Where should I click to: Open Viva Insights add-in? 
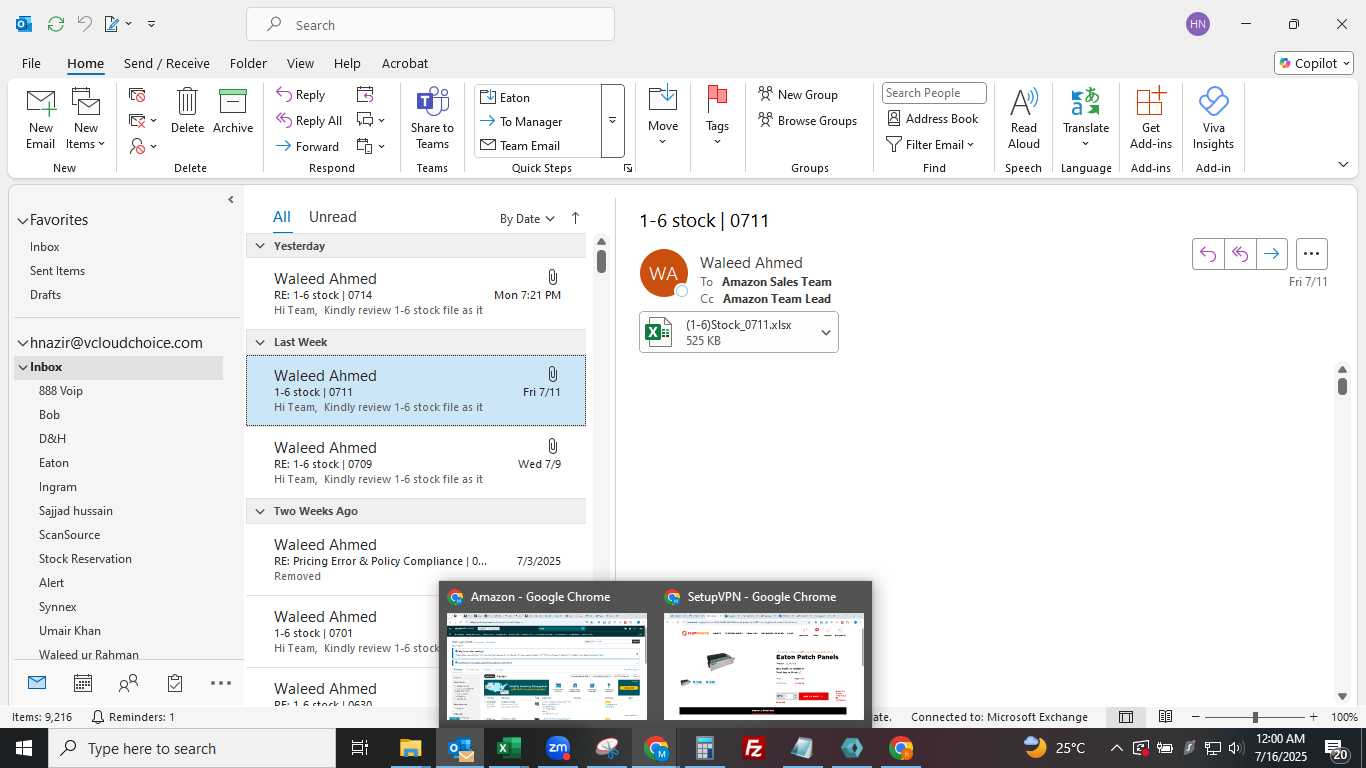(1213, 119)
